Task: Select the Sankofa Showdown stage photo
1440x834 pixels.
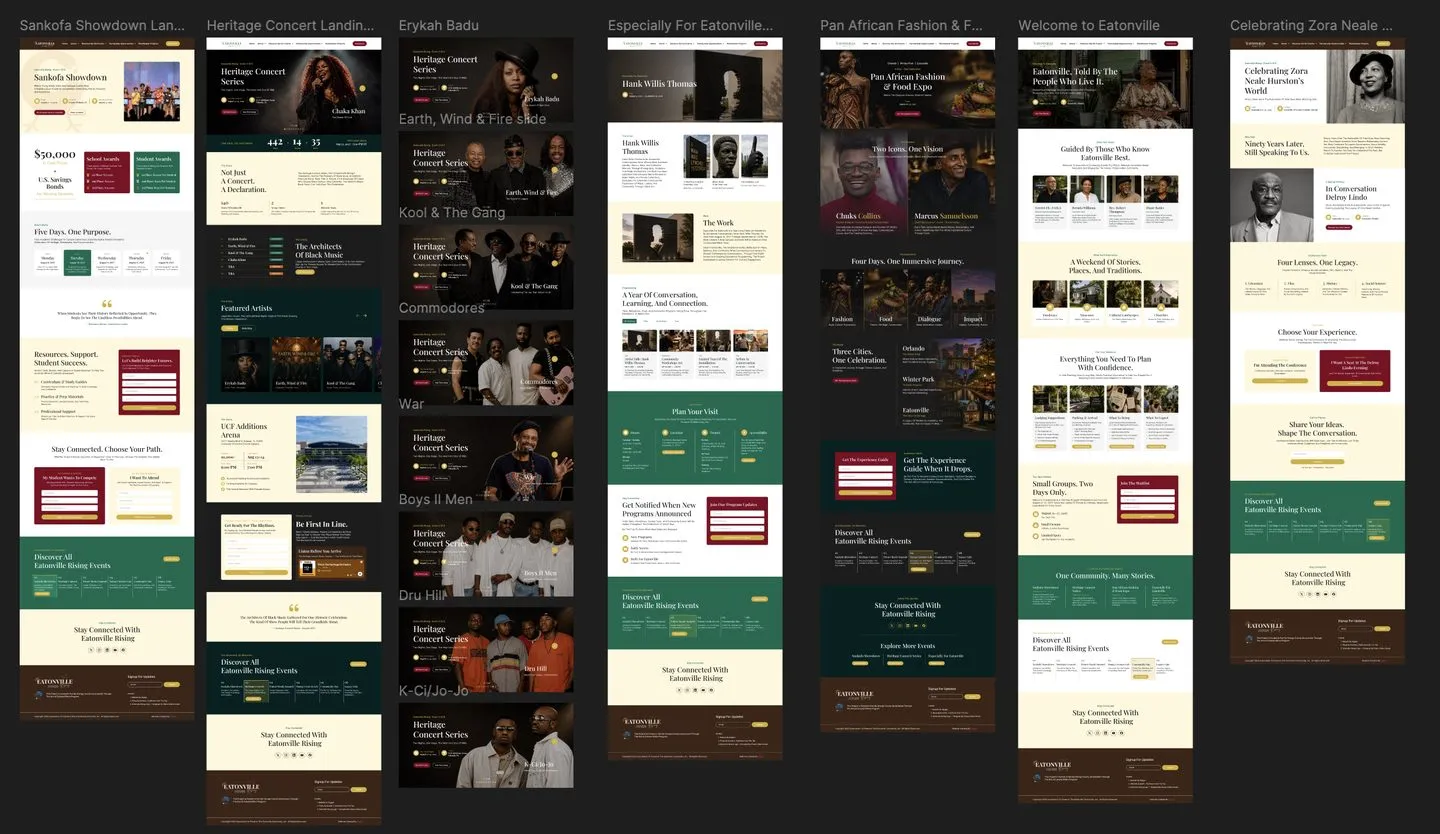Action: [x=150, y=91]
